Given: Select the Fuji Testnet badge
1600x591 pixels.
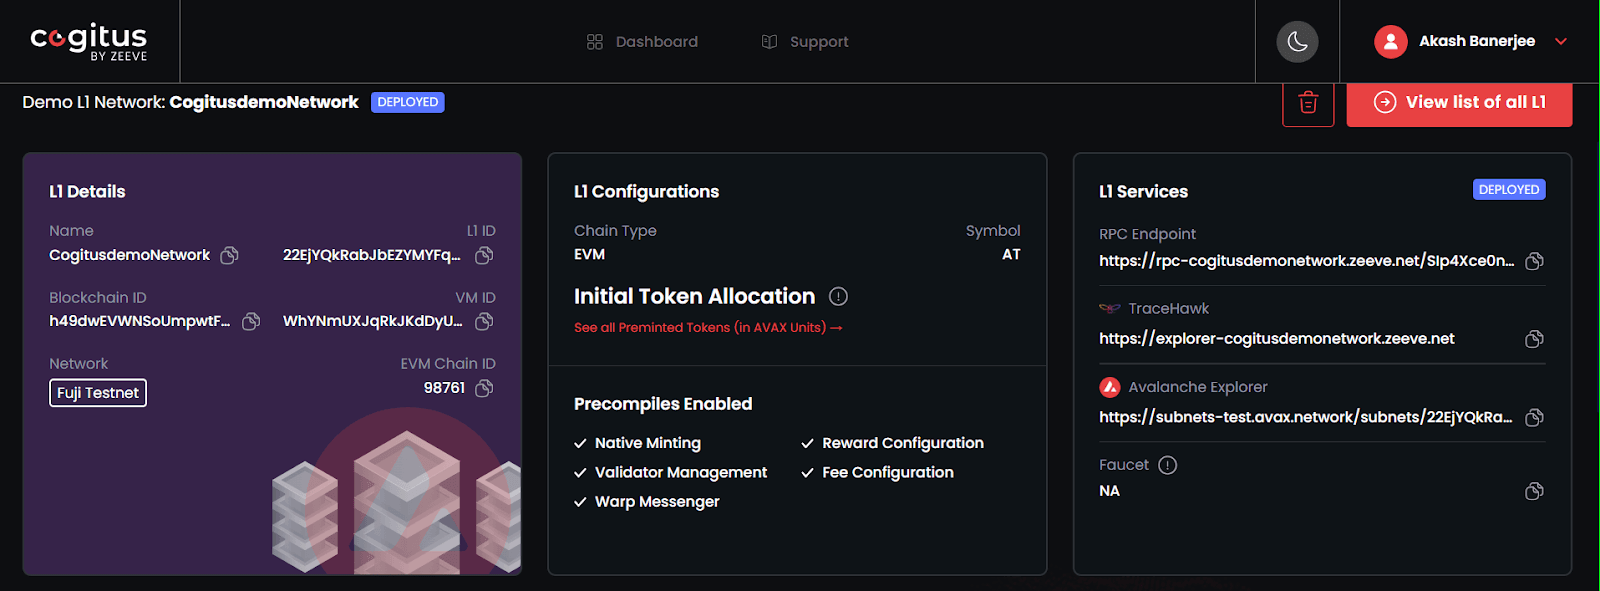Looking at the screenshot, I should pyautogui.click(x=98, y=393).
